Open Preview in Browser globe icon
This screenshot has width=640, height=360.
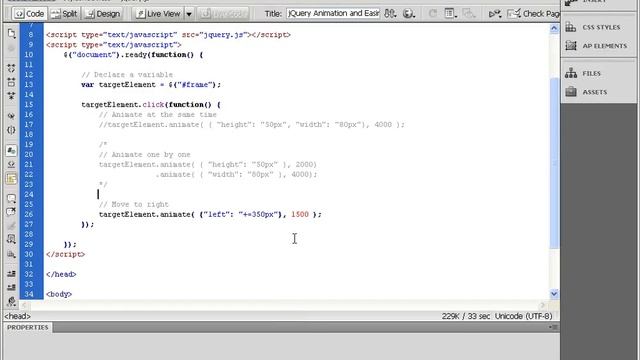(x=408, y=13)
